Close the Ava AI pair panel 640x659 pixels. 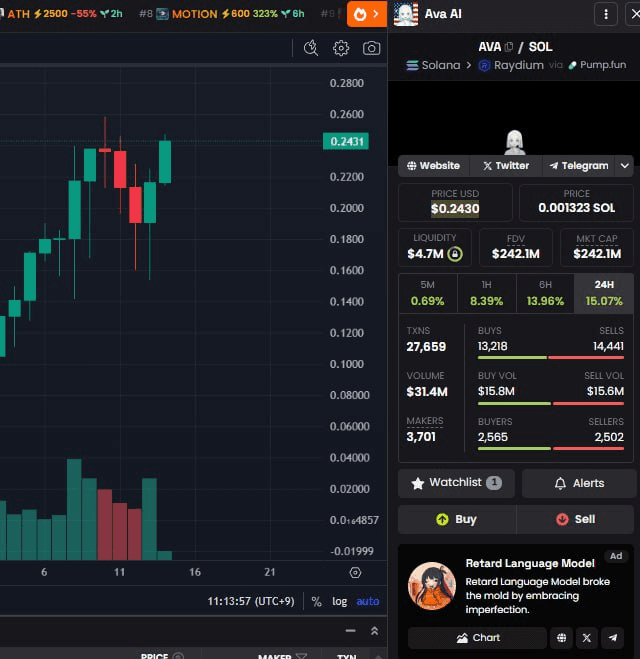635,14
